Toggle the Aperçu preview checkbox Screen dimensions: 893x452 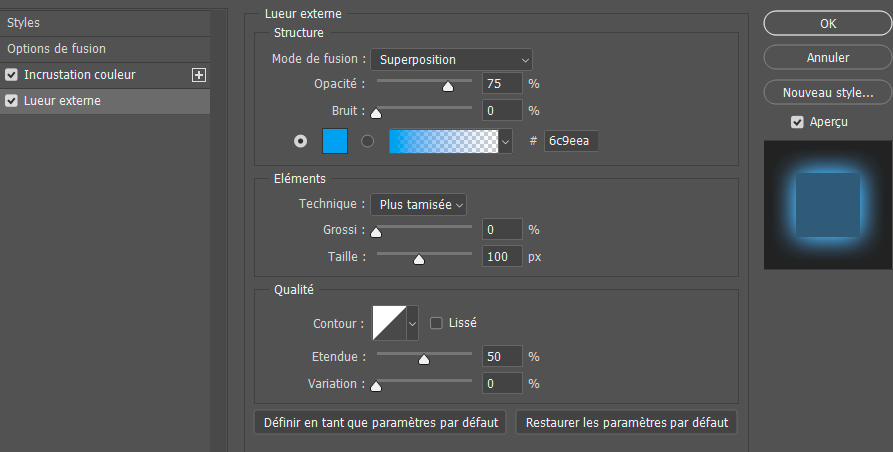click(x=797, y=122)
